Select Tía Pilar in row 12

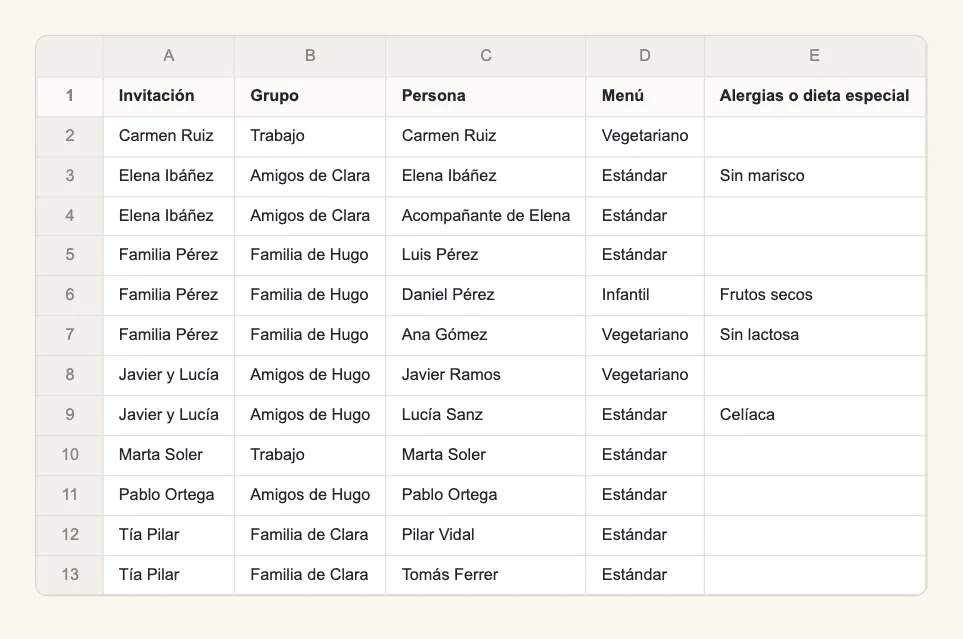tap(168, 535)
